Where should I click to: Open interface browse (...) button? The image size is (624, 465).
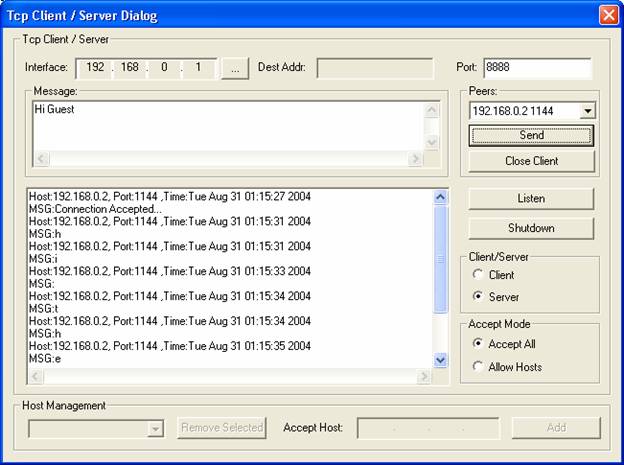pyautogui.click(x=235, y=68)
